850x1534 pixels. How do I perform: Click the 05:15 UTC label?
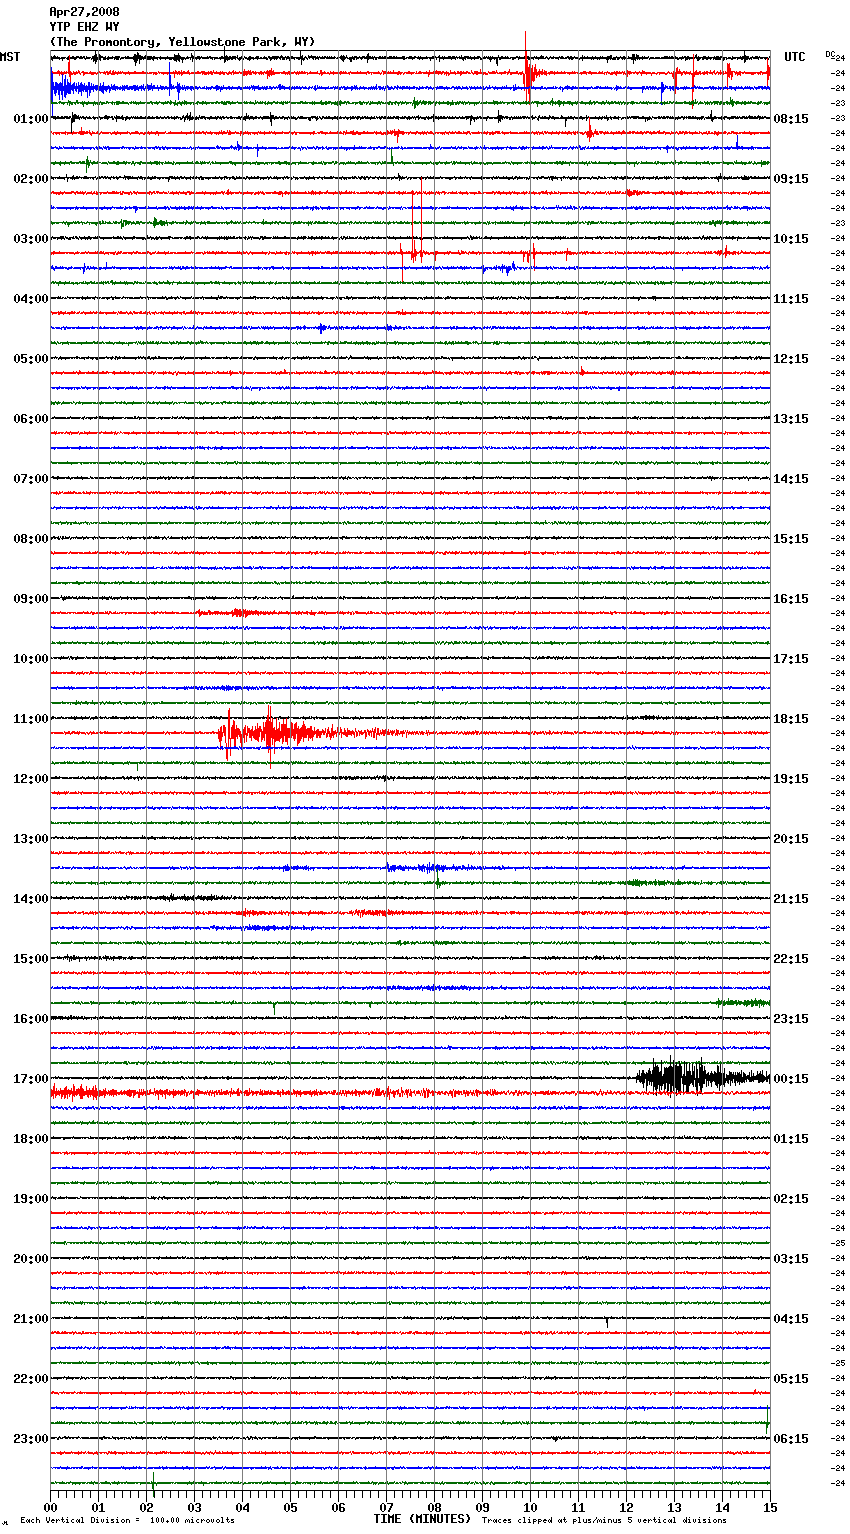791,1379
